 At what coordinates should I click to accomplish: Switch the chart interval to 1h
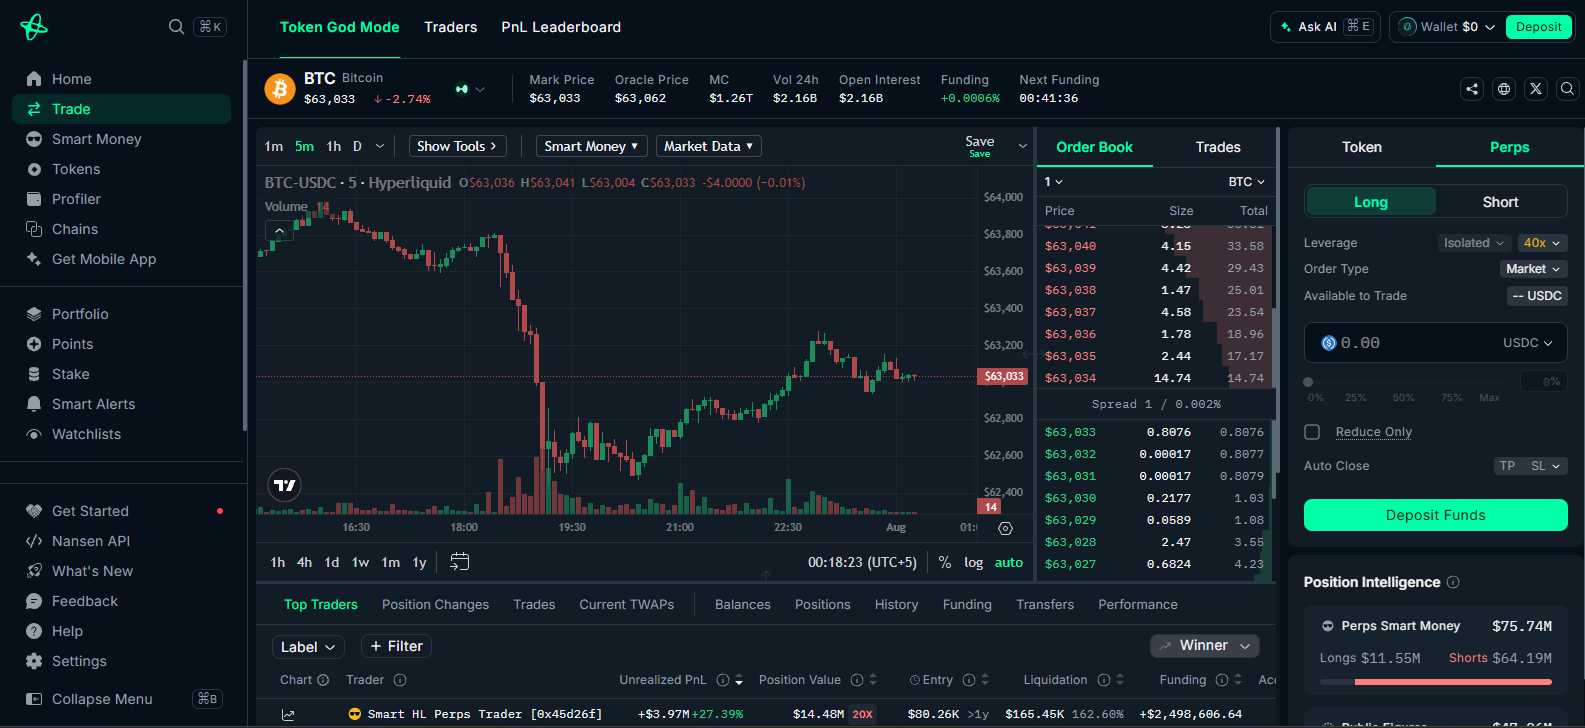pos(334,146)
